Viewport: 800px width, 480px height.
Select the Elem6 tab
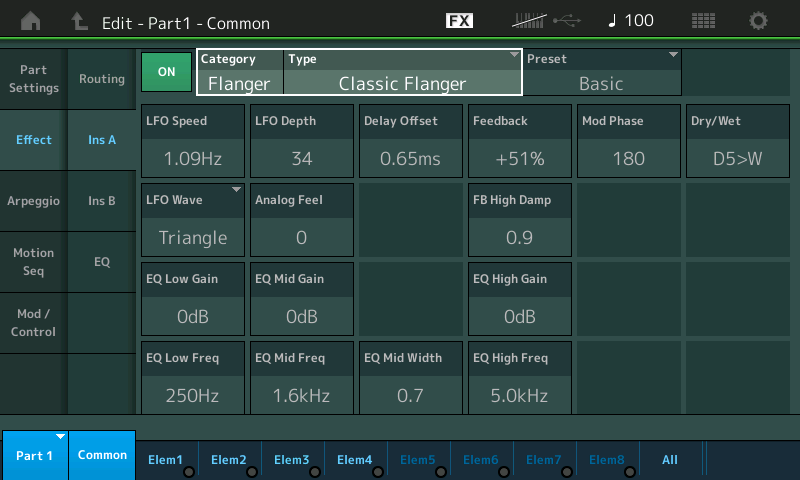point(482,460)
